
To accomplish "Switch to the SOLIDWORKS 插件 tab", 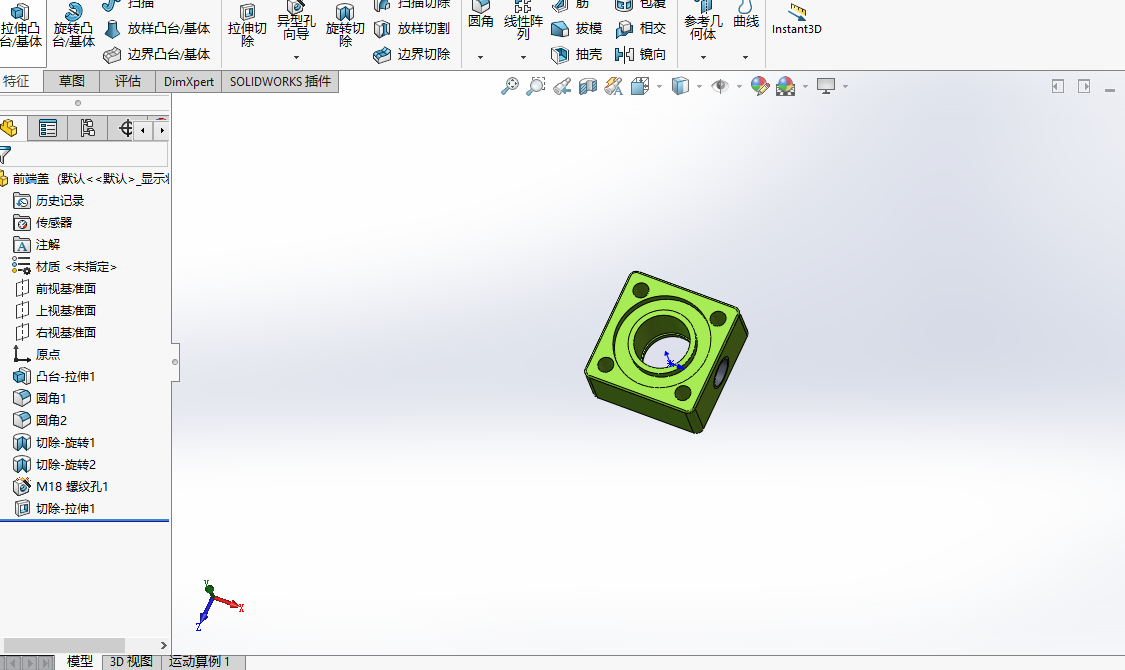I will pos(280,82).
